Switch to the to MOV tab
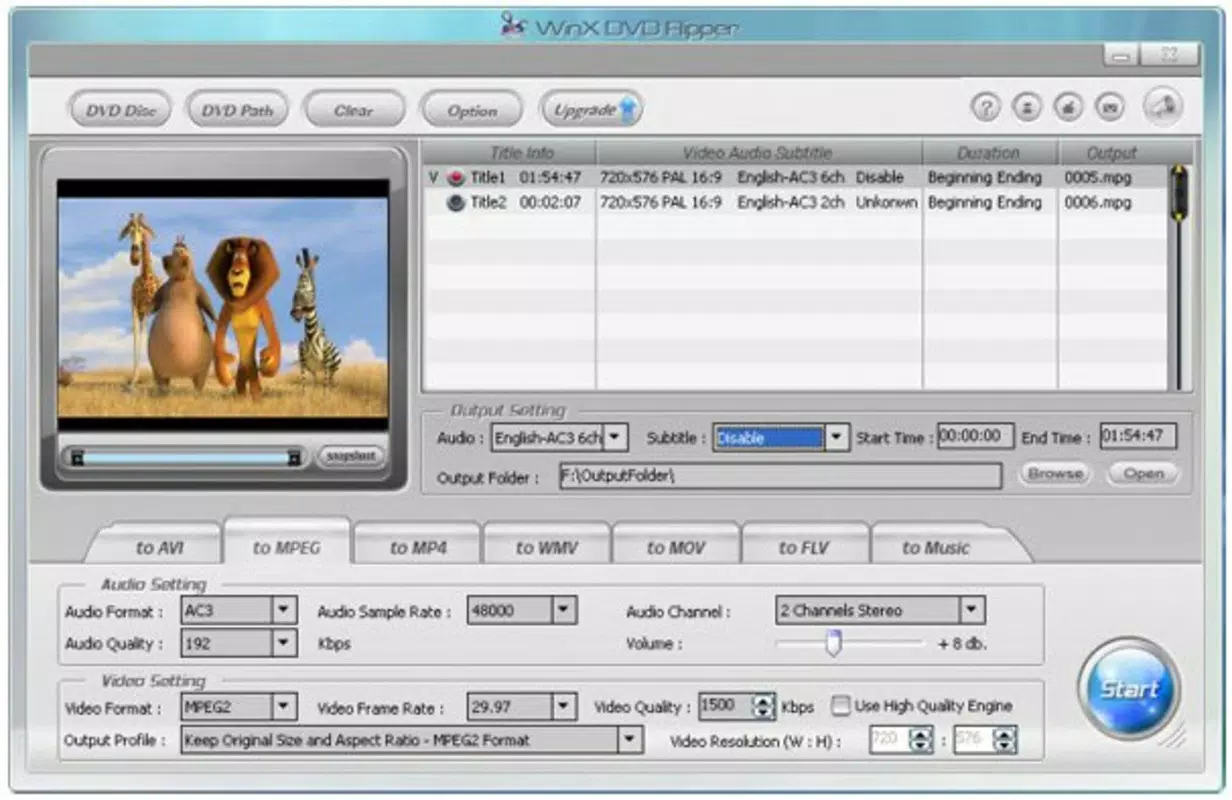Image resolution: width=1232 pixels, height=800 pixels. pos(676,547)
